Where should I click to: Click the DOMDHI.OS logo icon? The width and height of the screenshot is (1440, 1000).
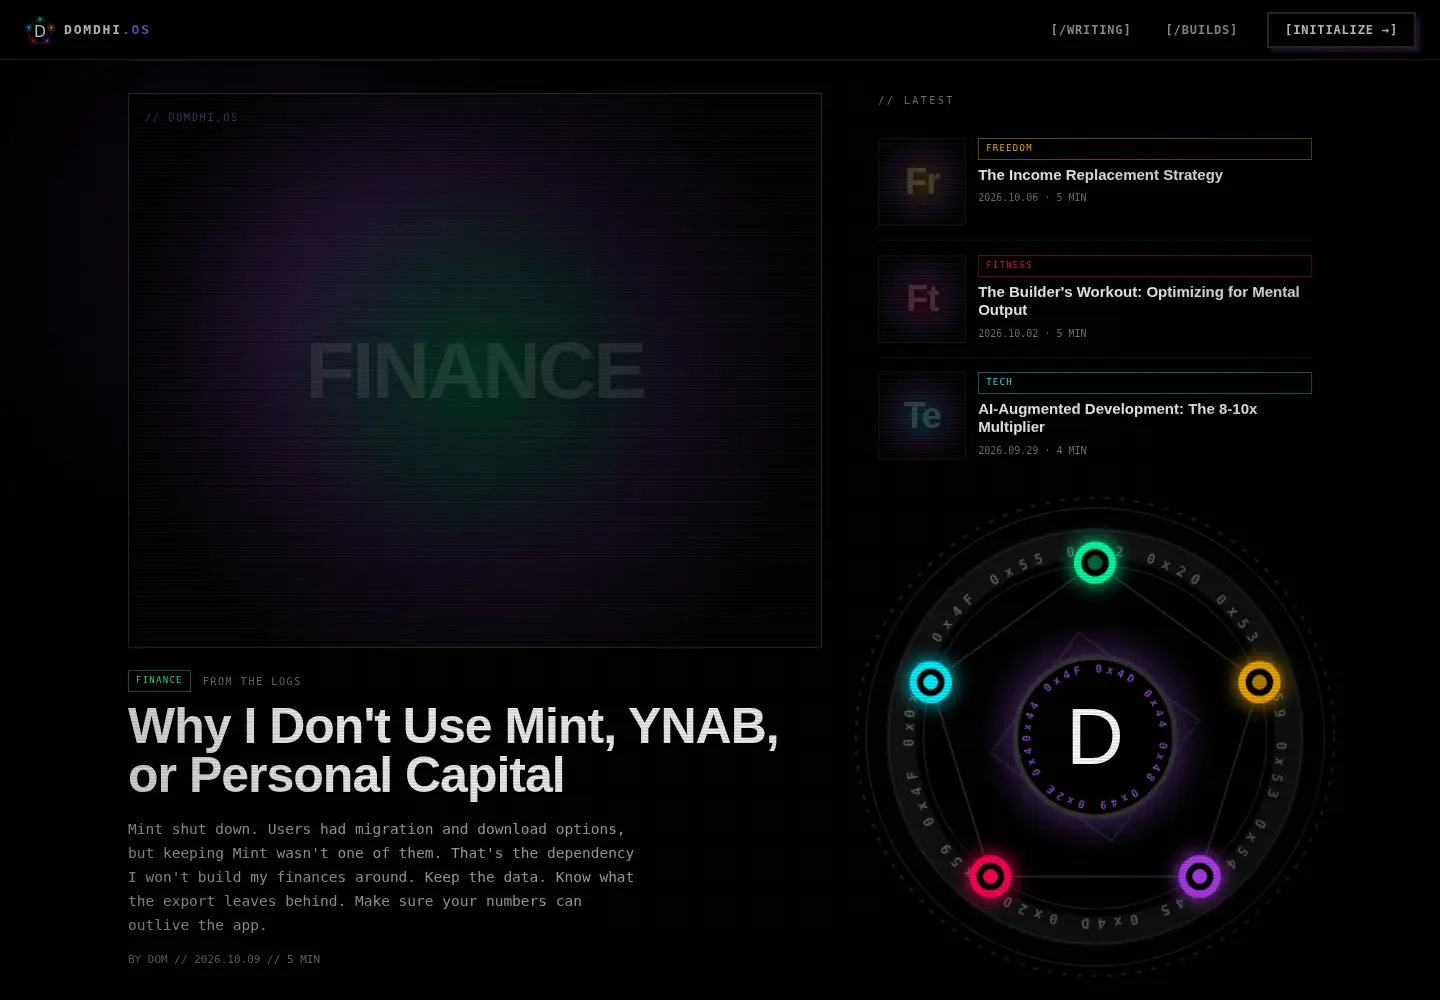[x=40, y=30]
